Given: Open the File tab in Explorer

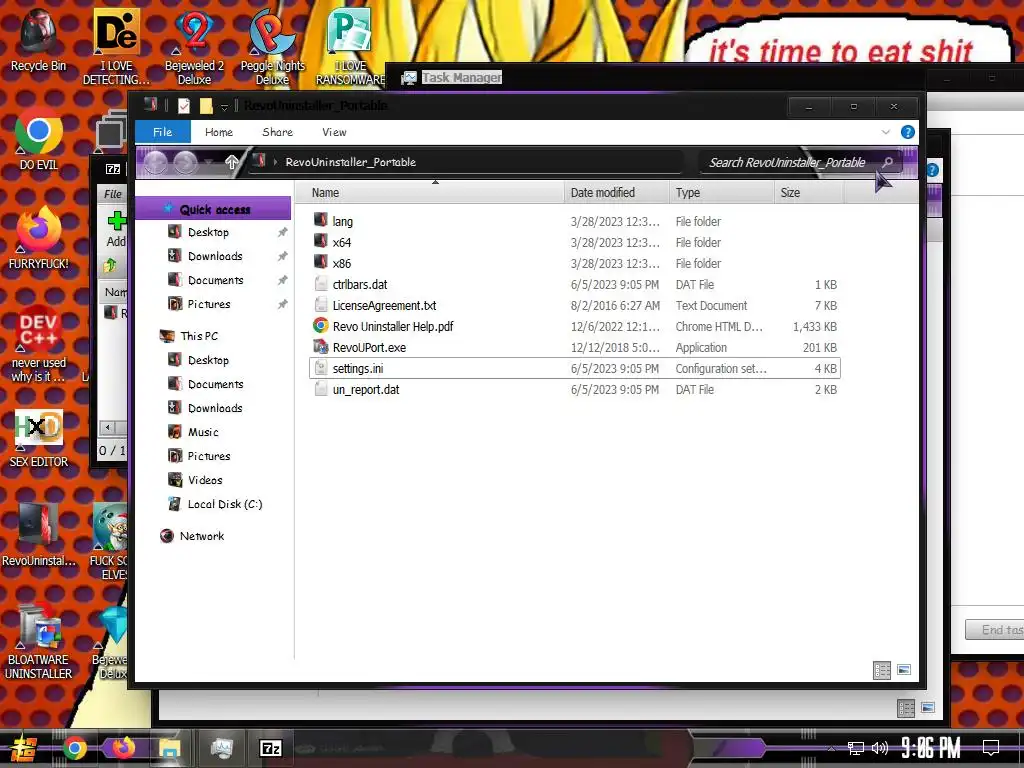Looking at the screenshot, I should [x=163, y=132].
